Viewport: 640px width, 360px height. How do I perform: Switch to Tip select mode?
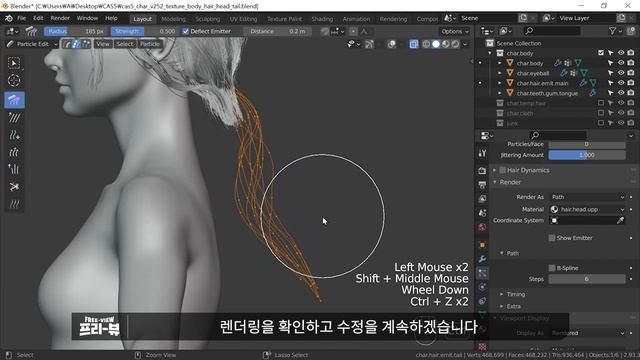(x=86, y=44)
